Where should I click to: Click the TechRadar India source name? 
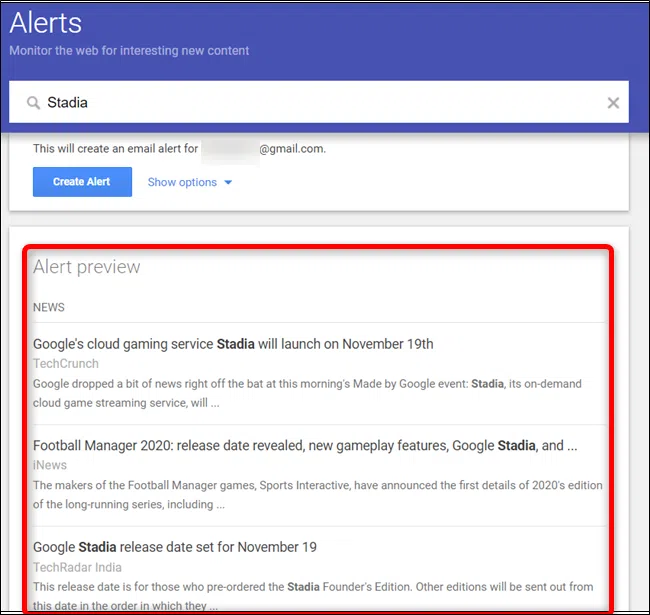click(x=77, y=567)
